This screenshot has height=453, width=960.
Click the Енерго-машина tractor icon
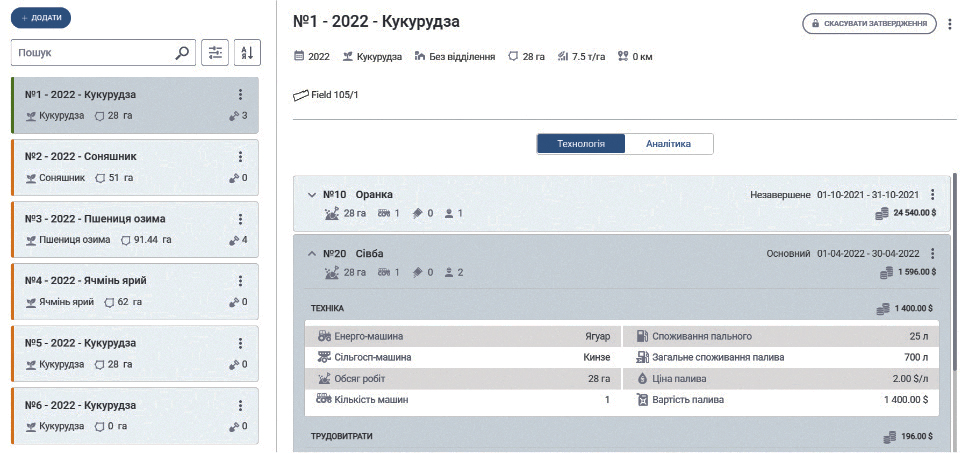tap(324, 336)
